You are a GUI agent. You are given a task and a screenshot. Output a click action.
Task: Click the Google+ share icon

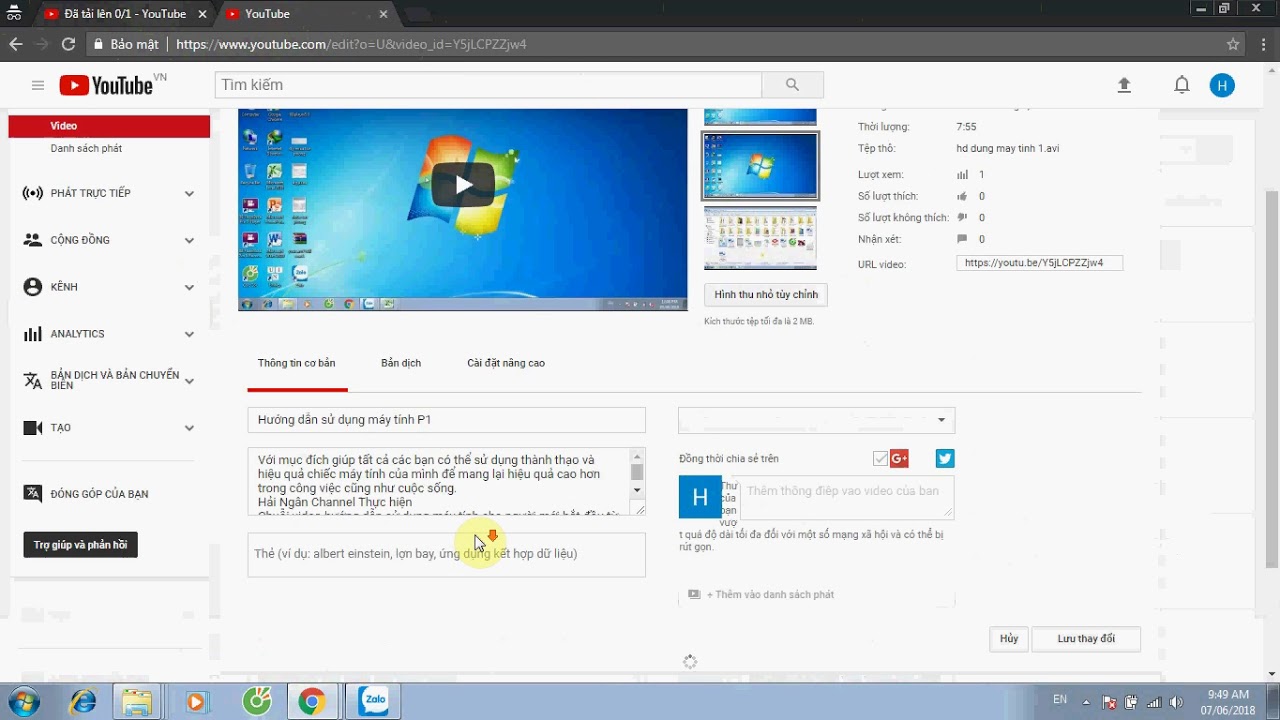(x=899, y=458)
